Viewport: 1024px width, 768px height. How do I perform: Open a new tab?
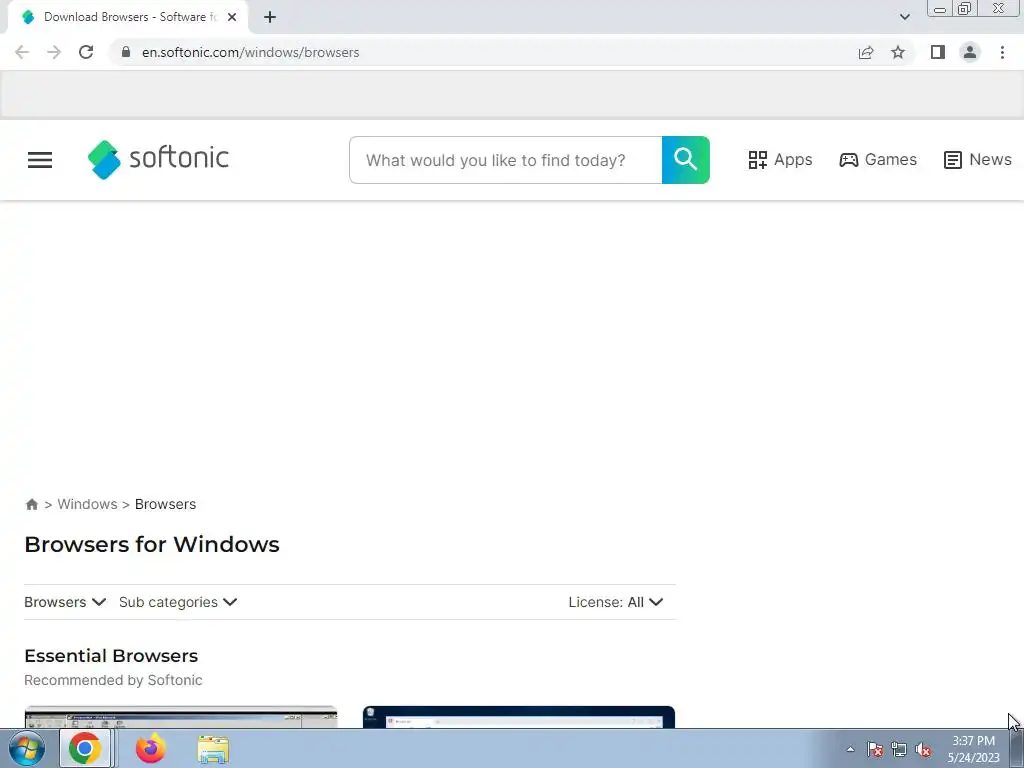point(270,17)
